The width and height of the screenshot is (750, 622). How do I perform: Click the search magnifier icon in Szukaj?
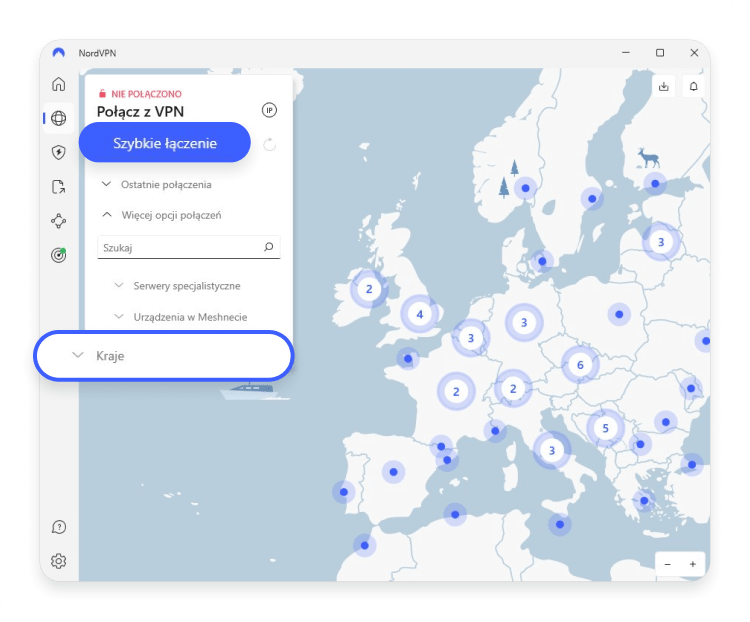[x=268, y=247]
